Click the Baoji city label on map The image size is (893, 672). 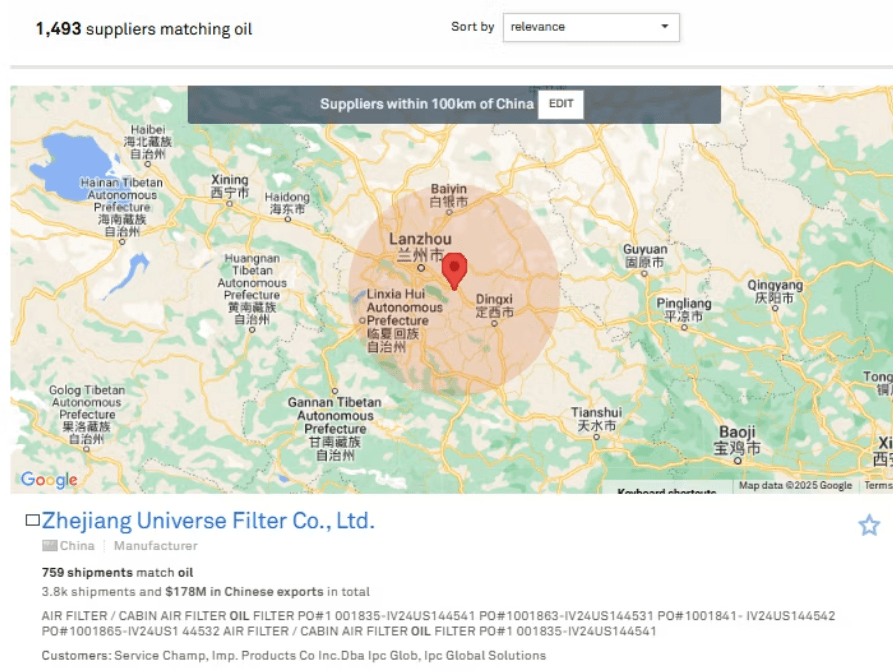(x=737, y=440)
